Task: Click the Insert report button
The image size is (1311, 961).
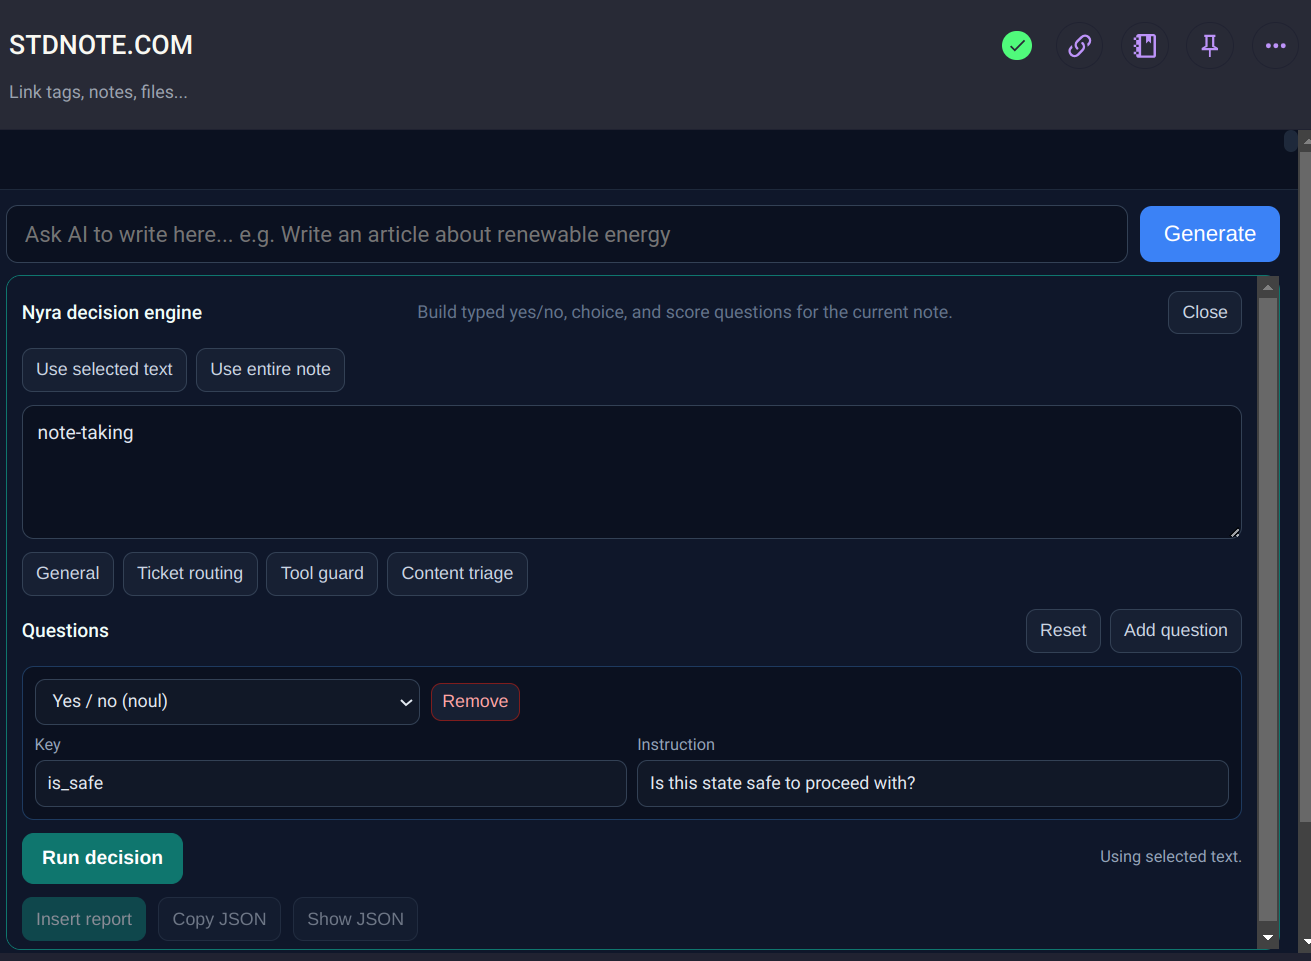Action: (x=84, y=919)
